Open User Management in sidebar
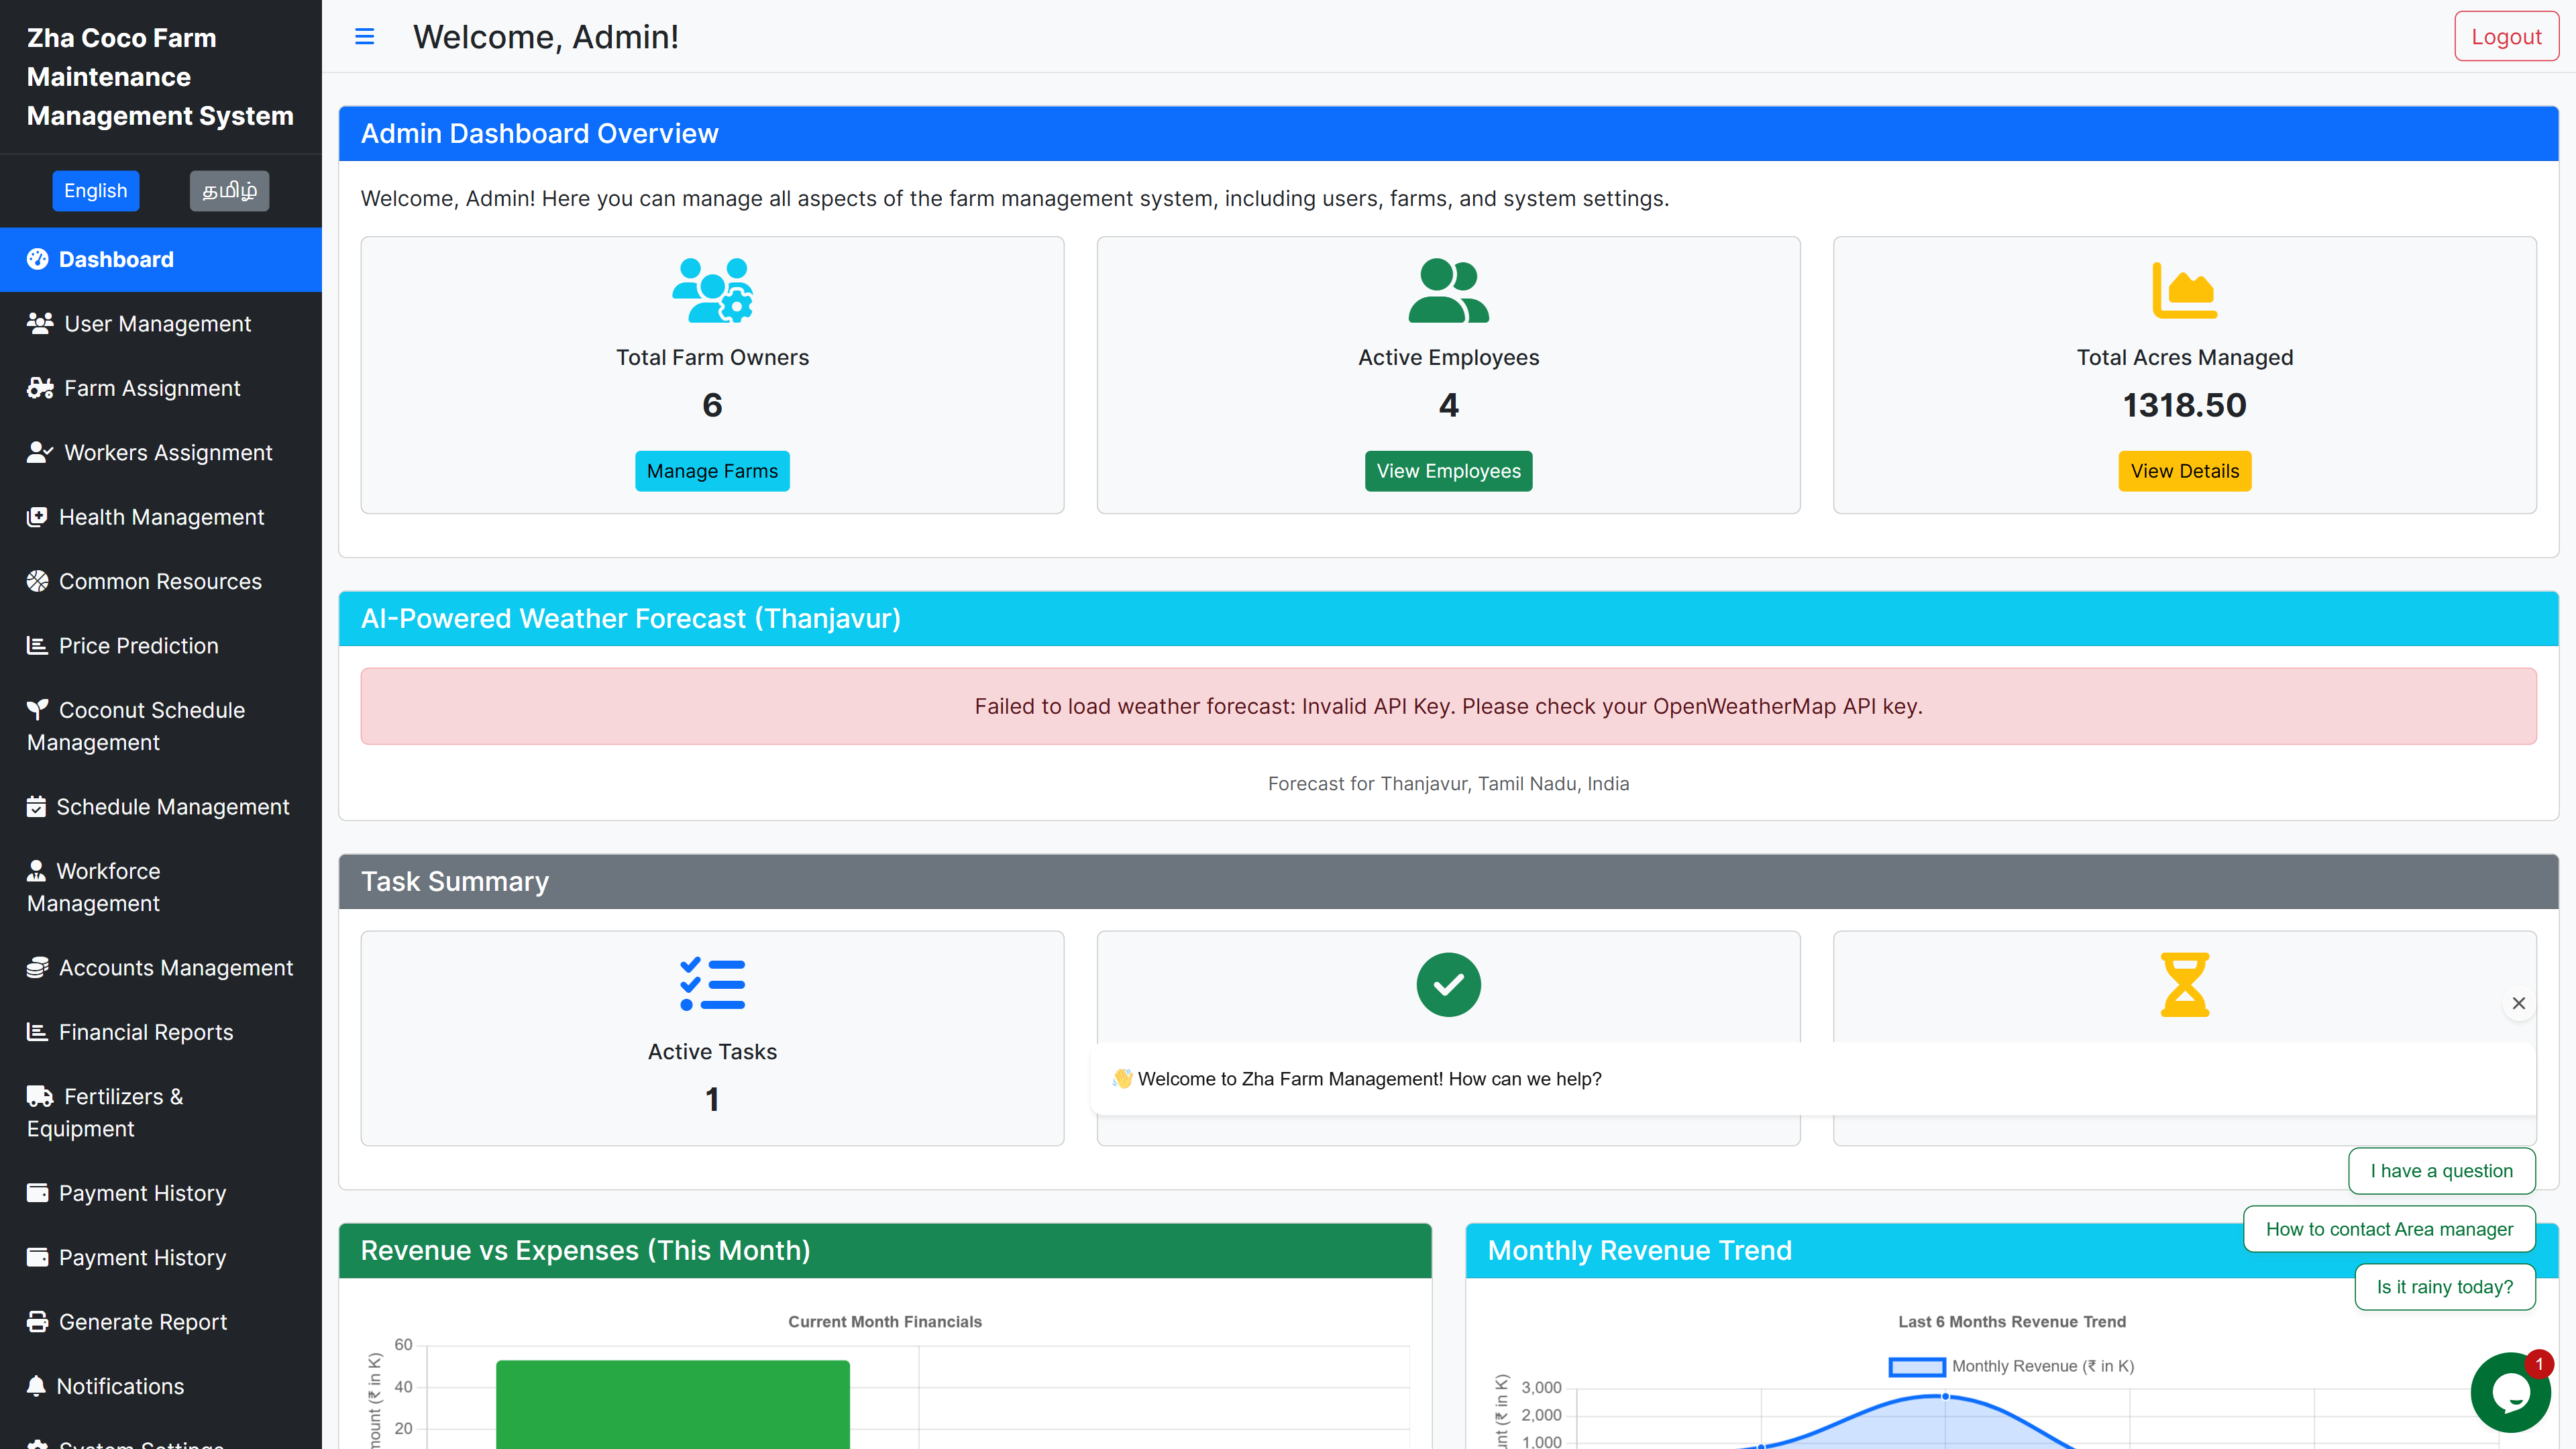 click(157, 324)
